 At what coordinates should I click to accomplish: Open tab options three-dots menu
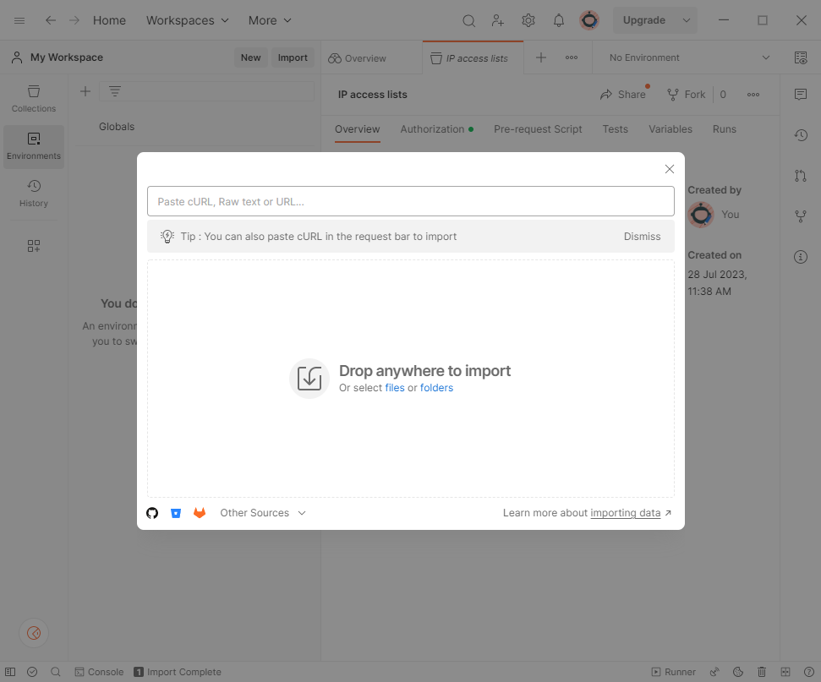point(571,58)
